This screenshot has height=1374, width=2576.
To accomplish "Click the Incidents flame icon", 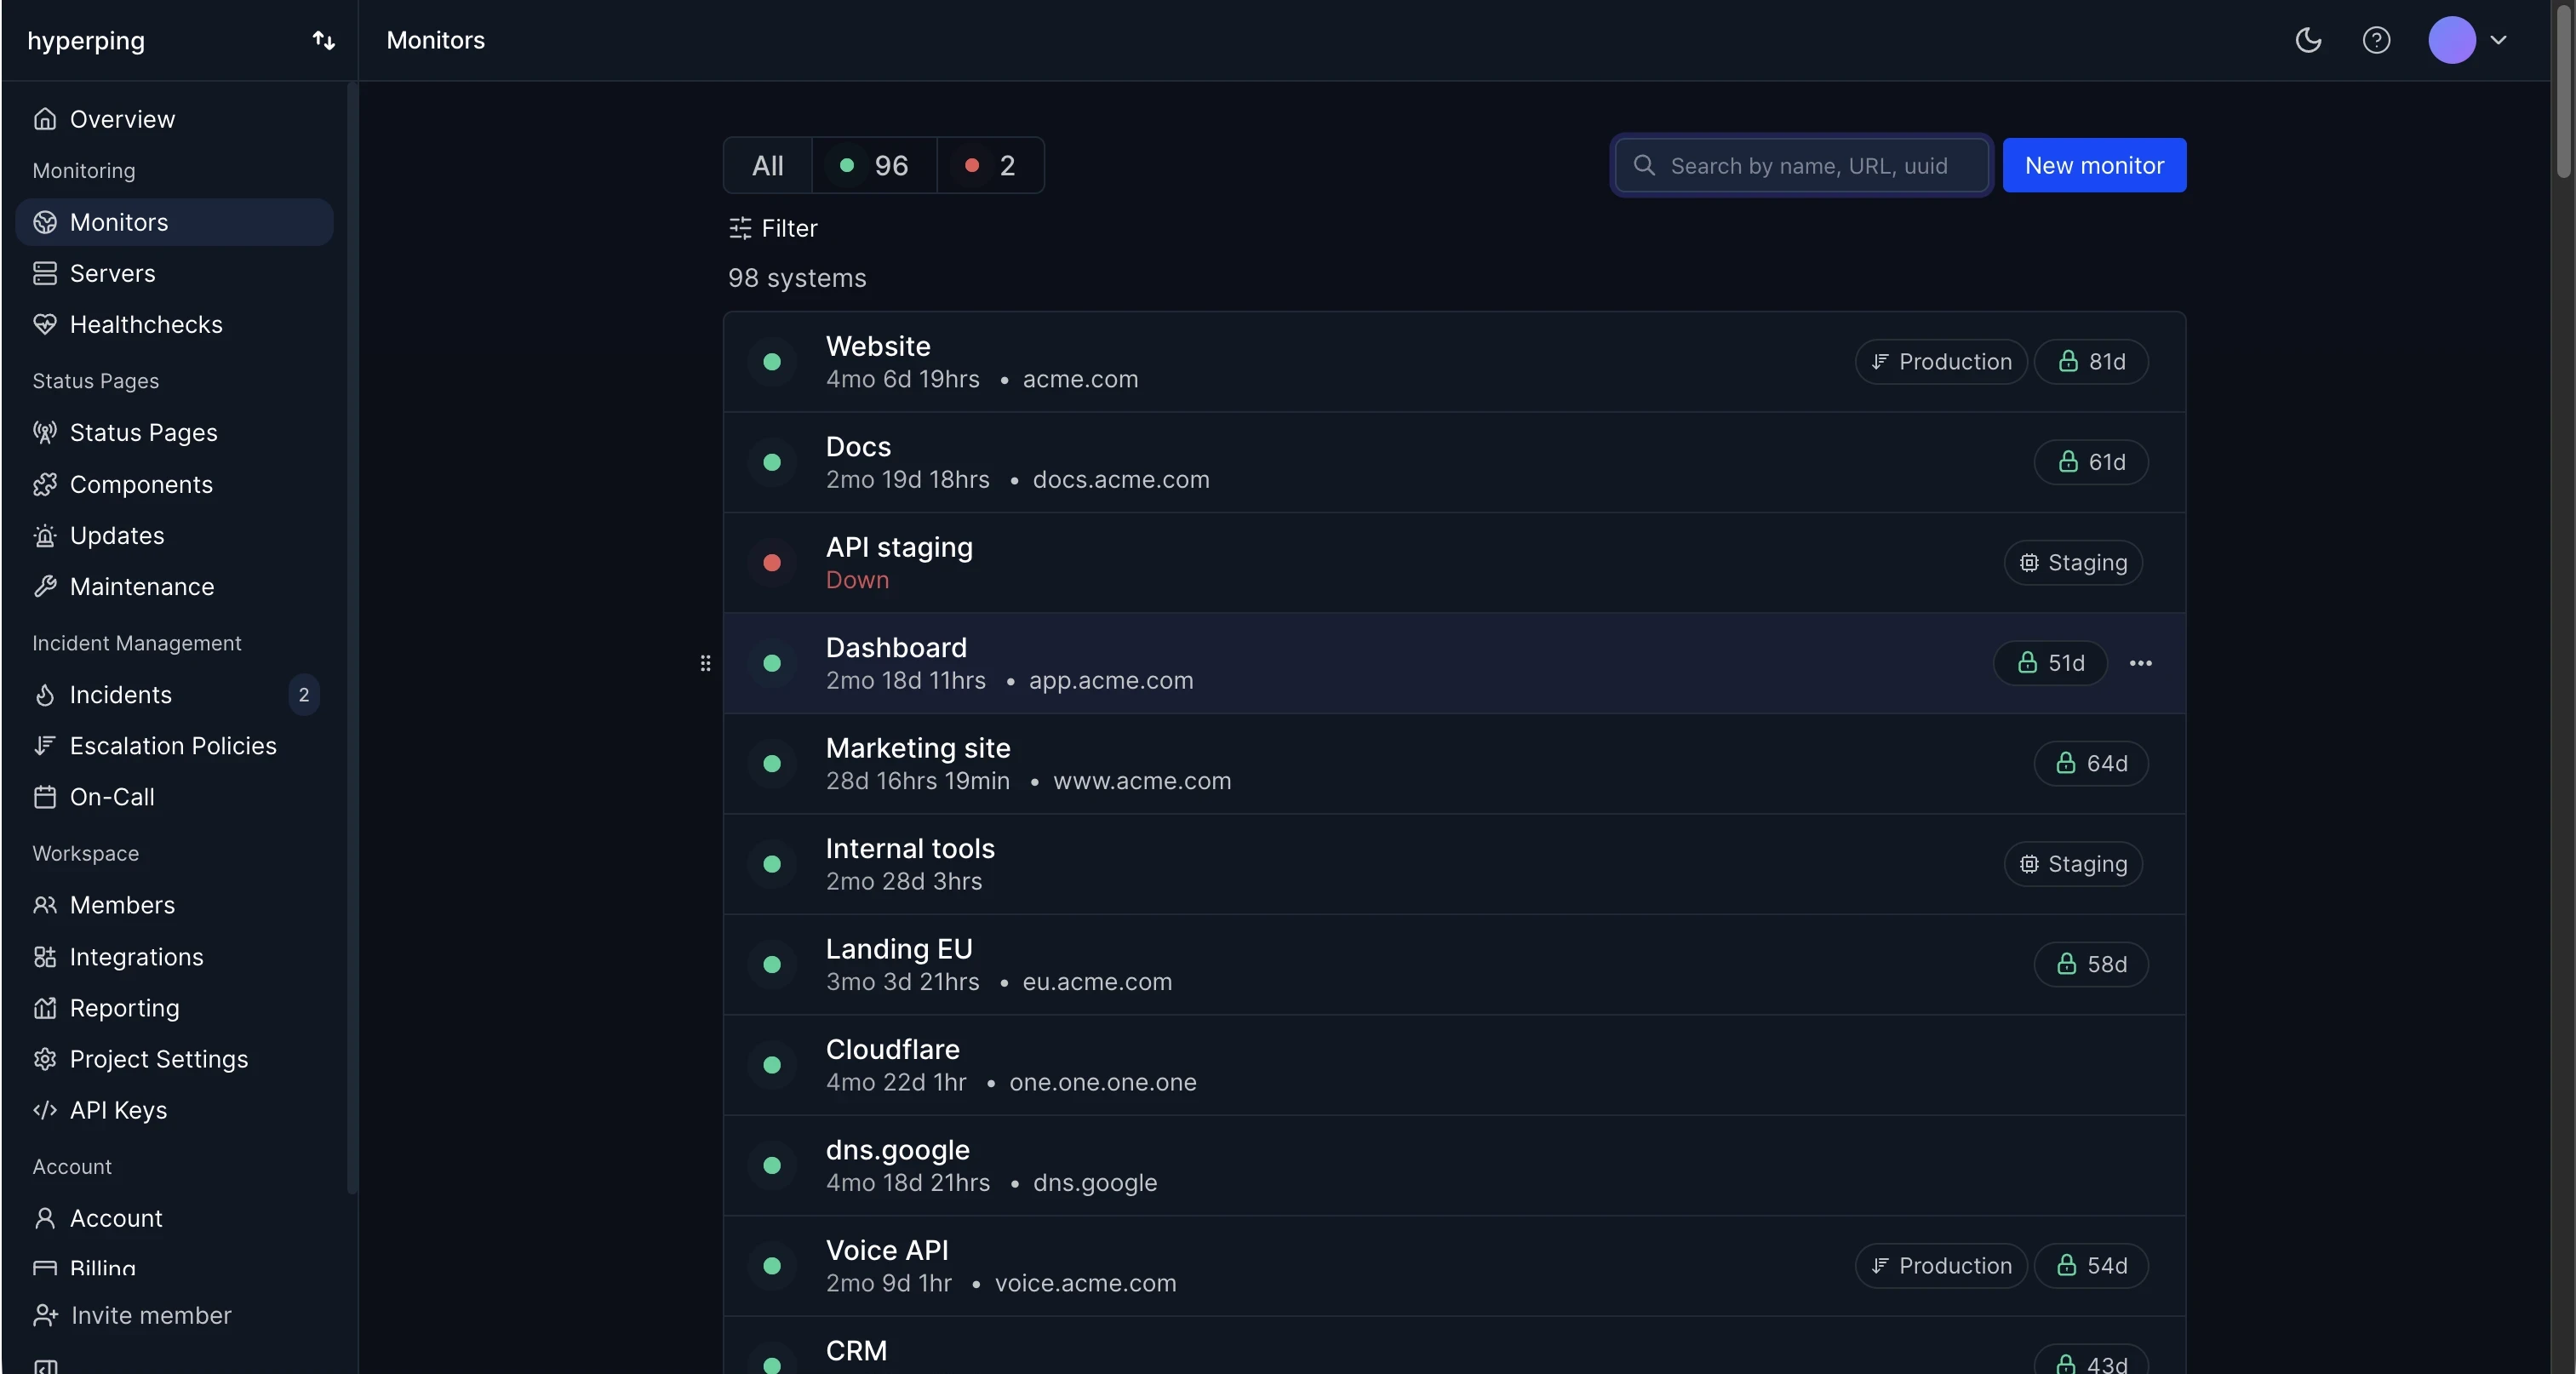I will [45, 694].
